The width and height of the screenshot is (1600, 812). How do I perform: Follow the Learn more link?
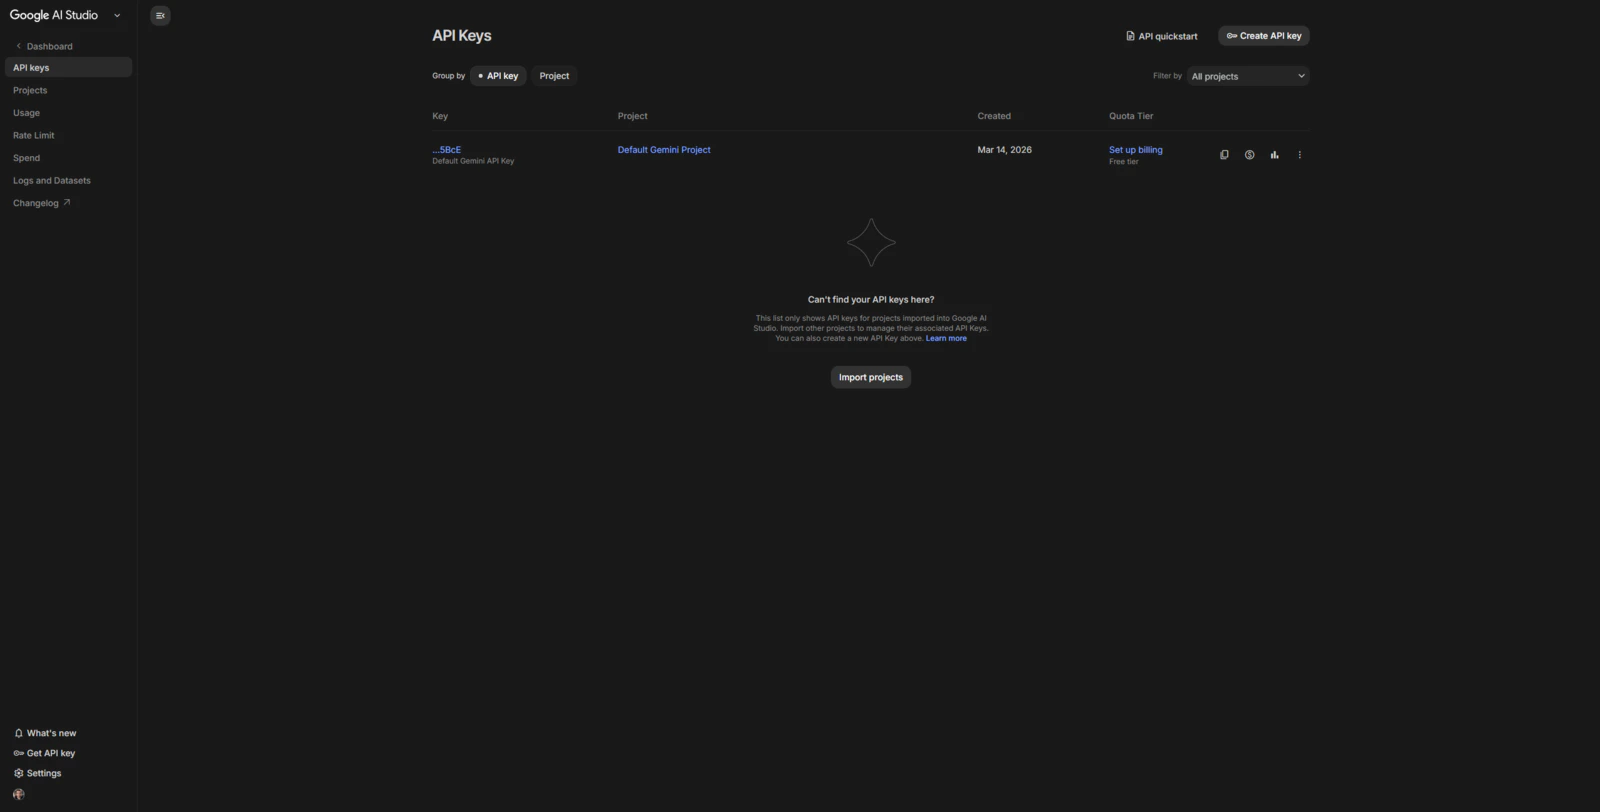pyautogui.click(x=946, y=338)
